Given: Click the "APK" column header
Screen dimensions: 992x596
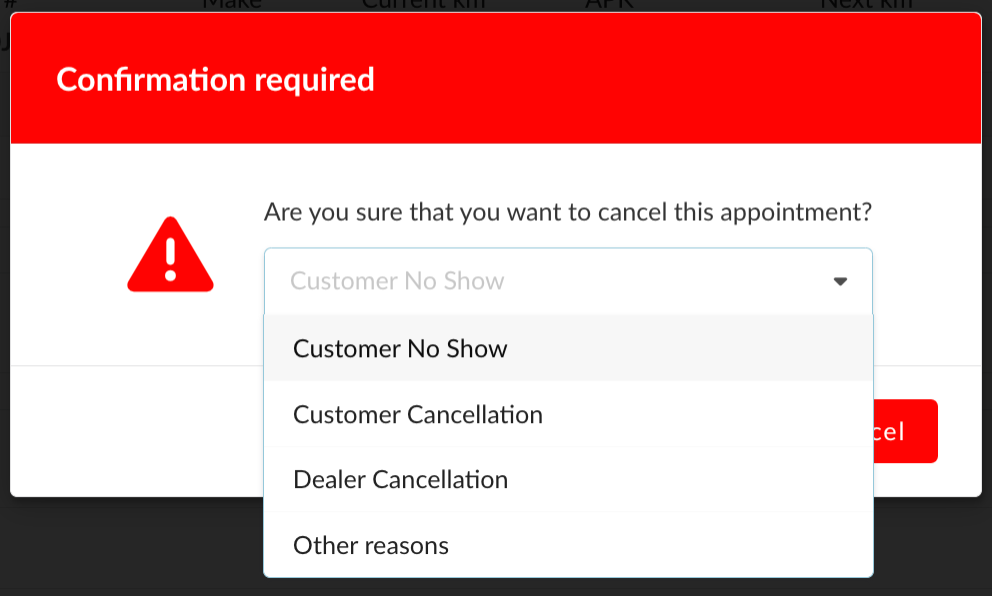Looking at the screenshot, I should coord(609,5).
